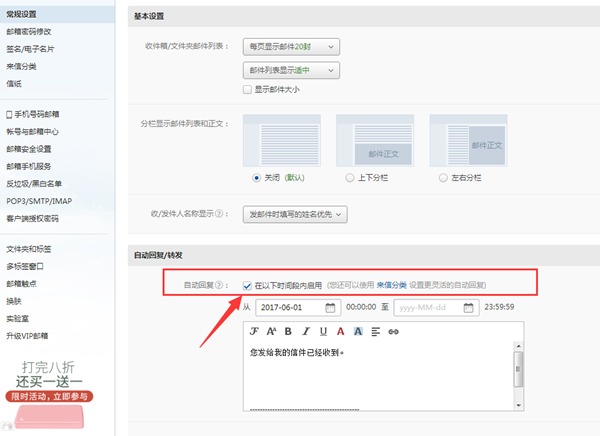Open the 邮件列表显示适中 dropdown
This screenshot has width=600, height=436.
[x=291, y=70]
